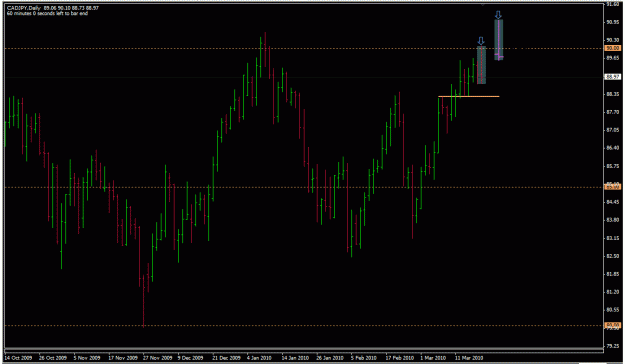Click the 5 Nov 2009 date label
Viewport: 625px width, 364px height.
87,358
